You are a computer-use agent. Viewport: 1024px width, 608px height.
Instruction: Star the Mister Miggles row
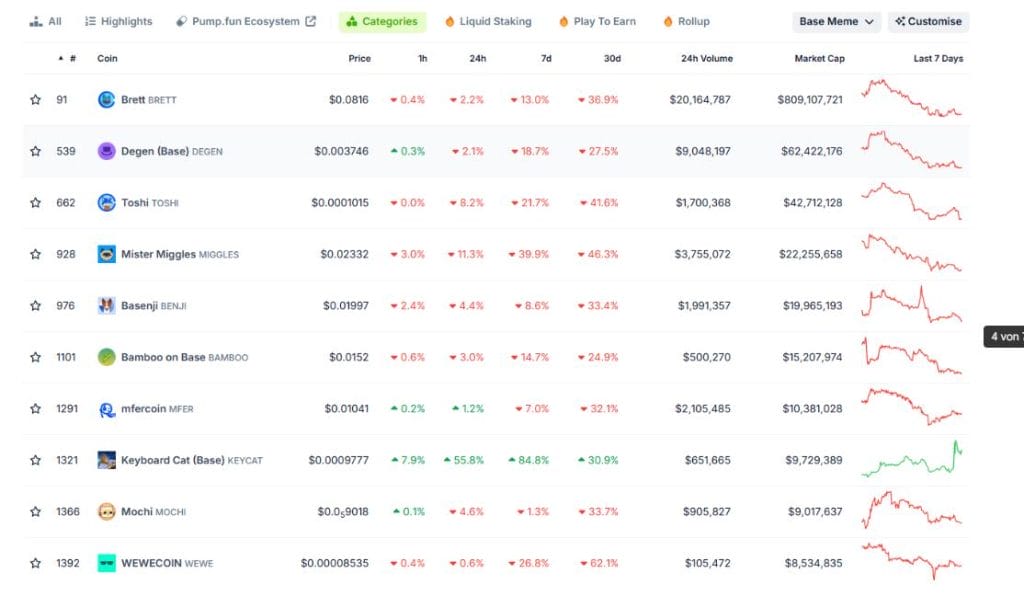click(35, 254)
